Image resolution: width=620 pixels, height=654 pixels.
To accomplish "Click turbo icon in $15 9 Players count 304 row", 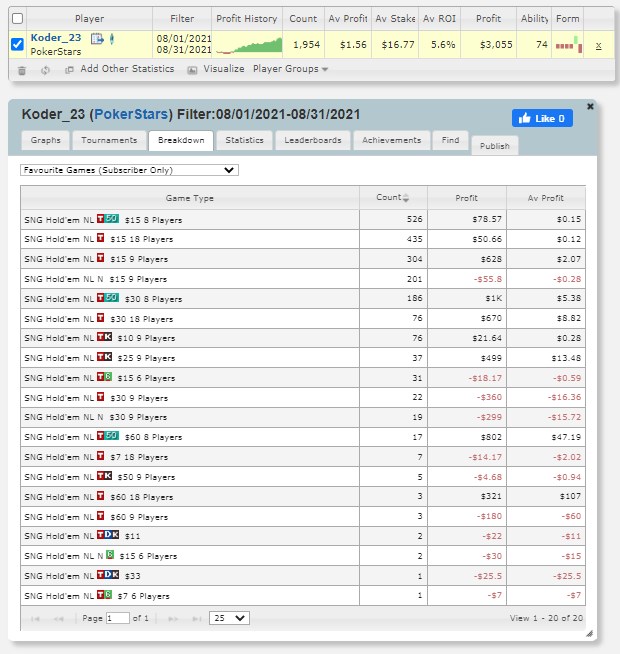I will pos(101,258).
